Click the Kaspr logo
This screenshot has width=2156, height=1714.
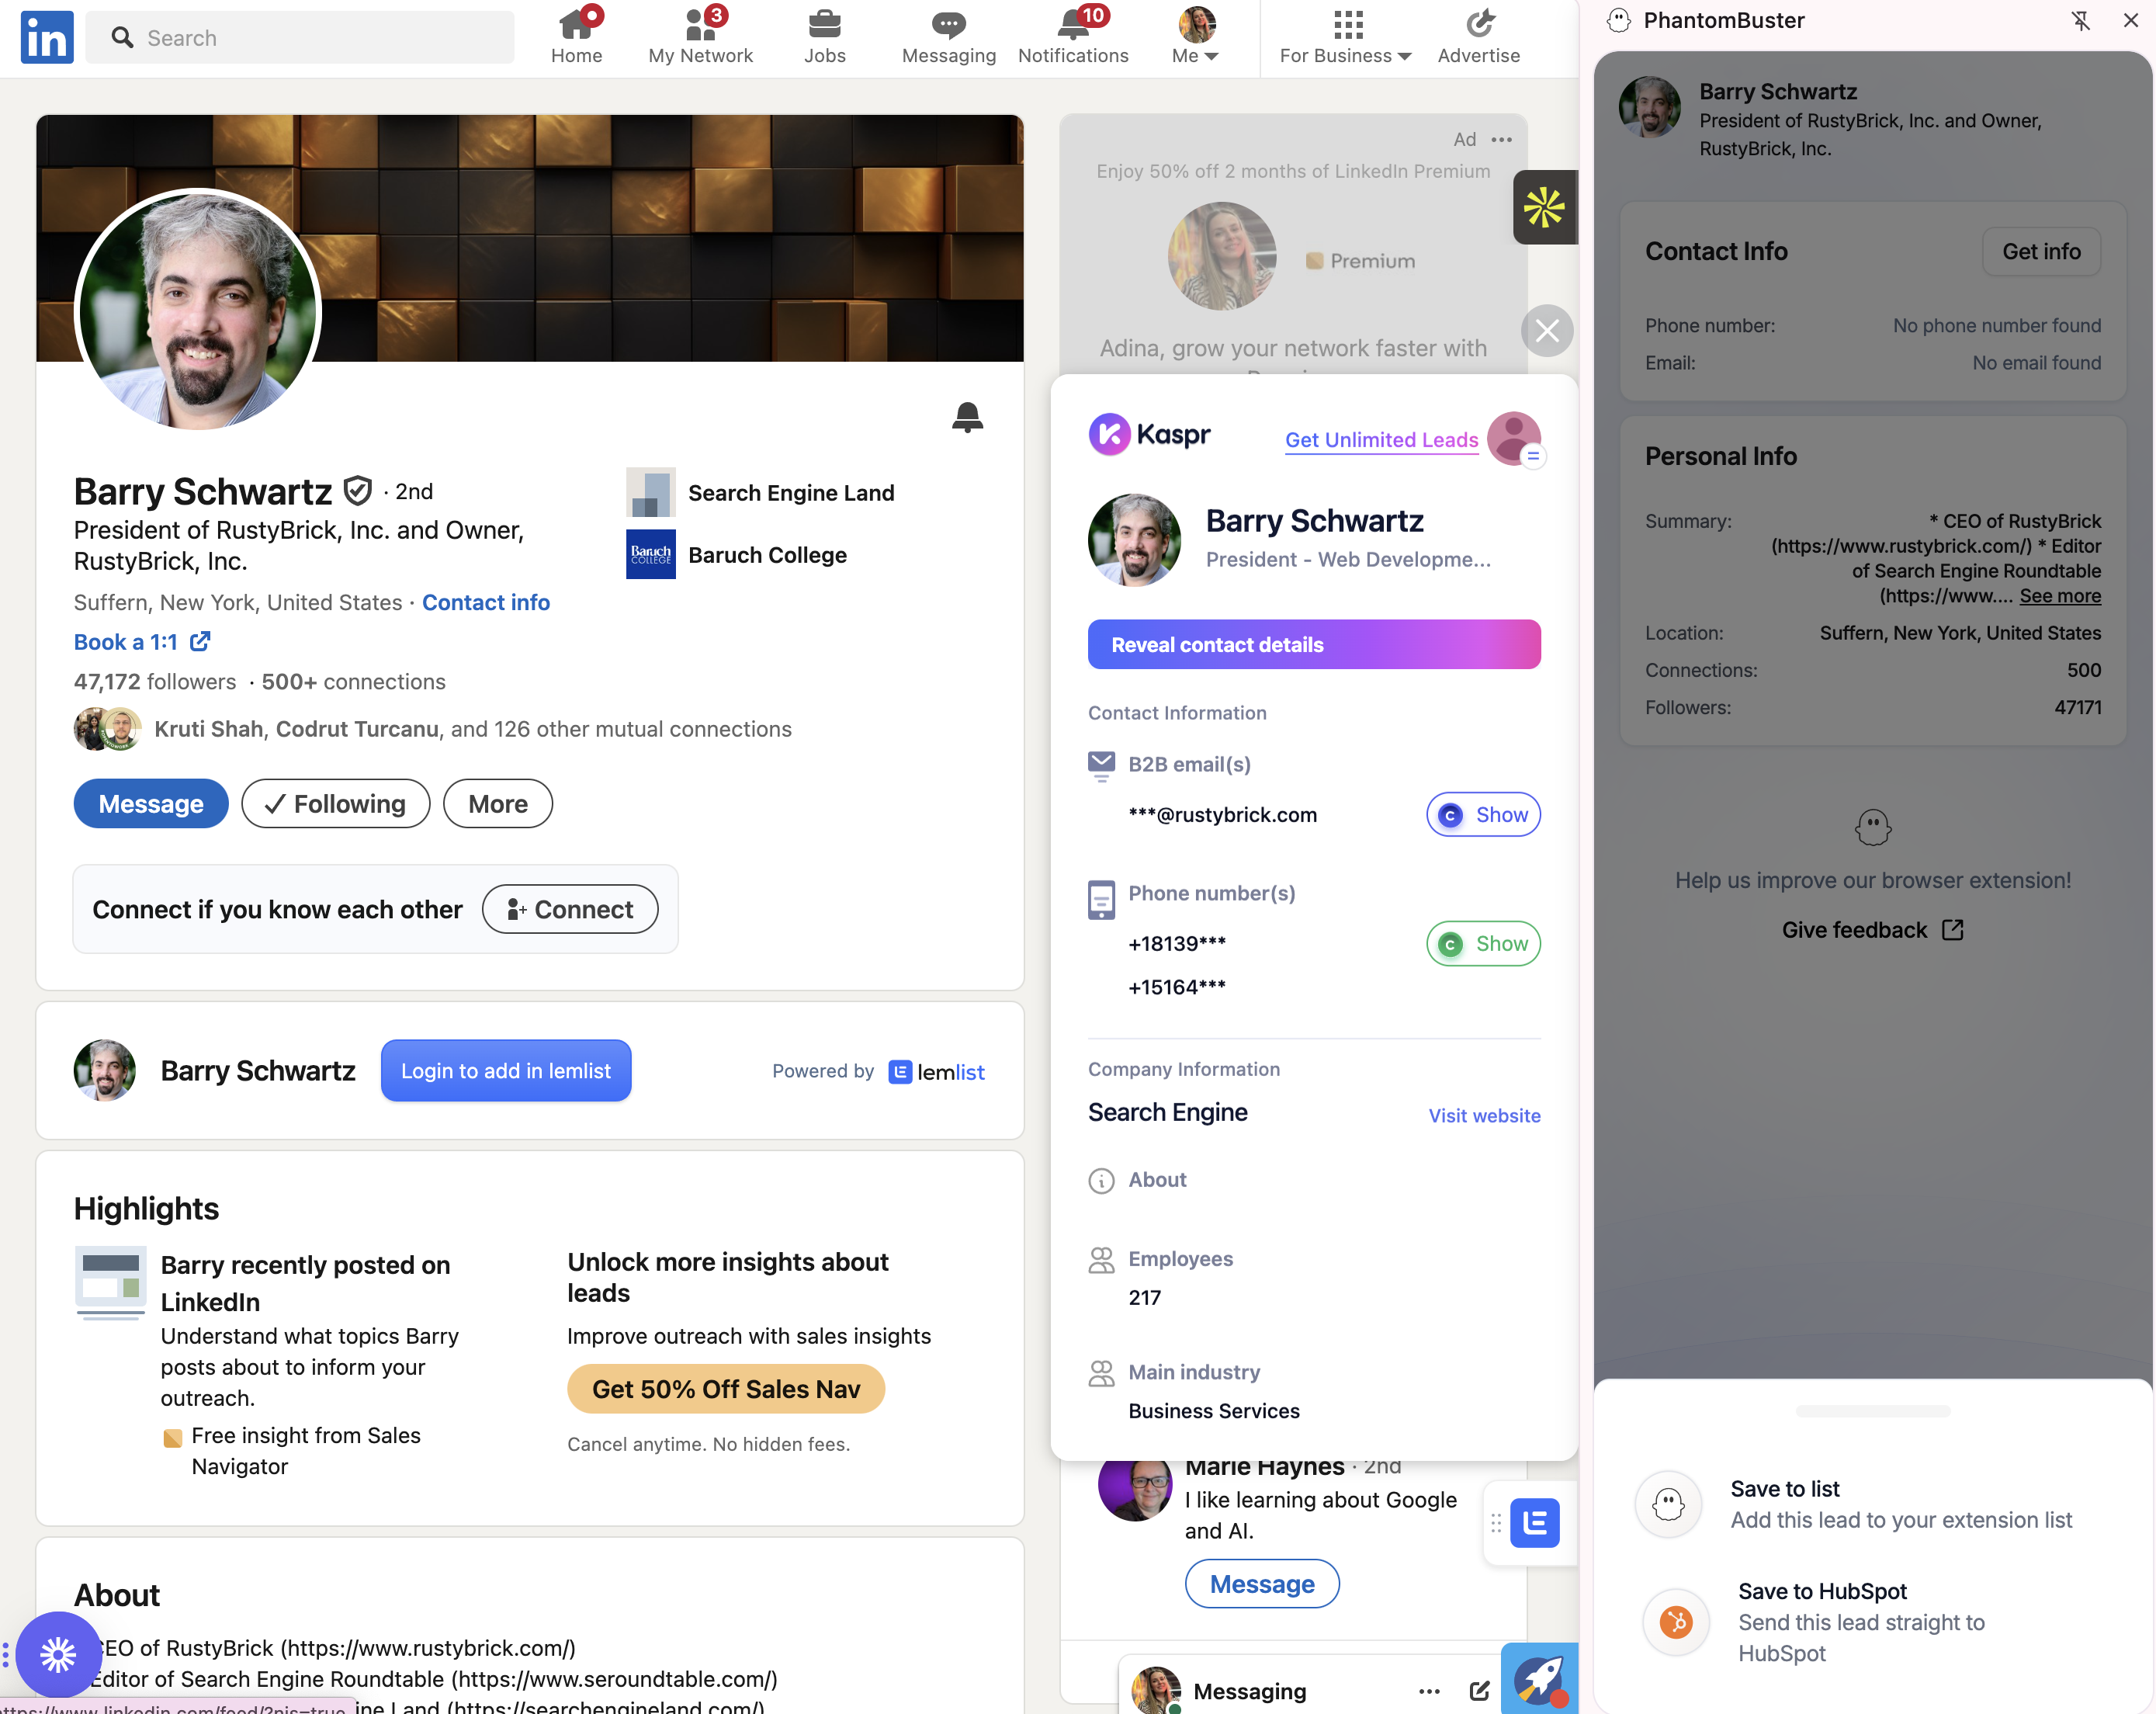pos(1149,434)
